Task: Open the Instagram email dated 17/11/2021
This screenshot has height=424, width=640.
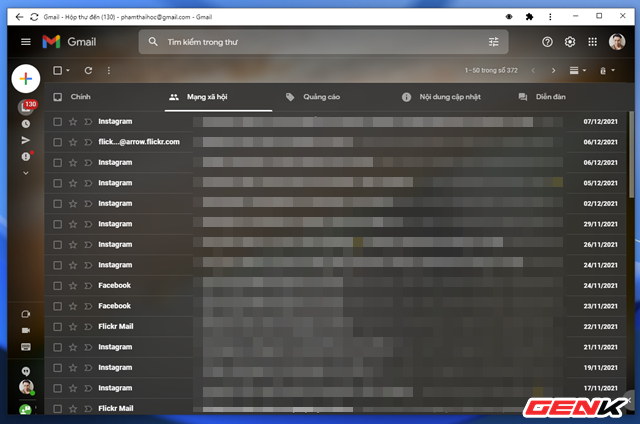Action: (x=335, y=388)
